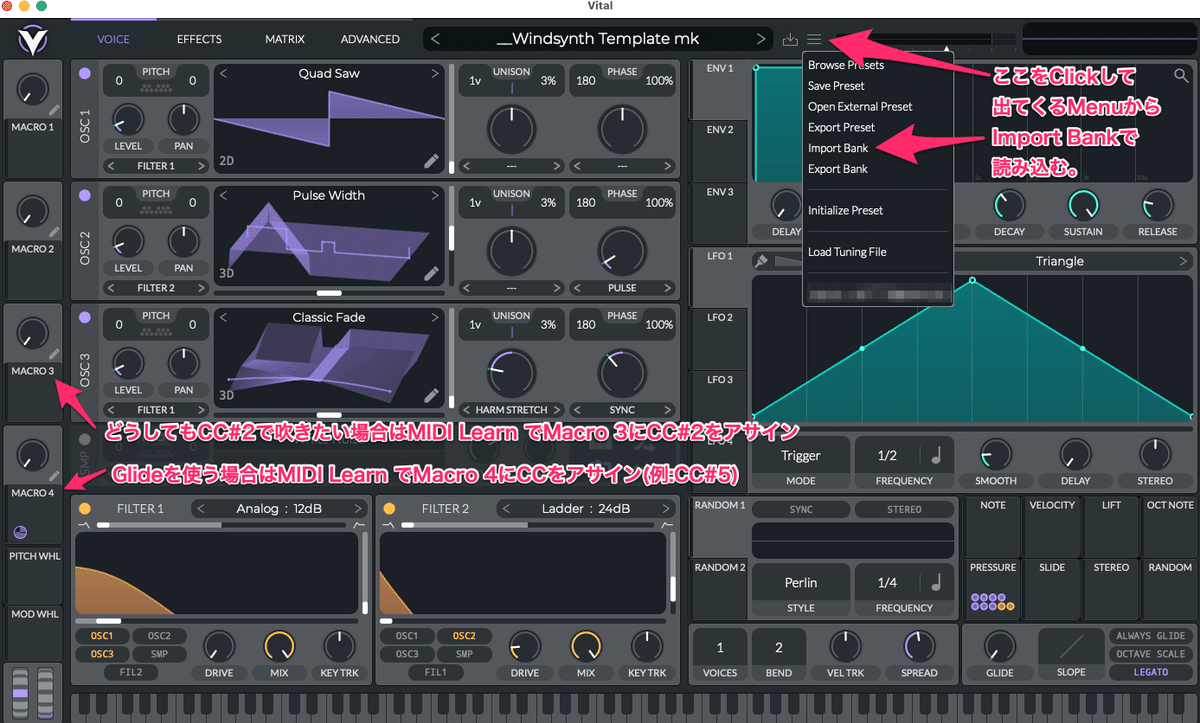Click the Vital logo icon

coord(32,41)
